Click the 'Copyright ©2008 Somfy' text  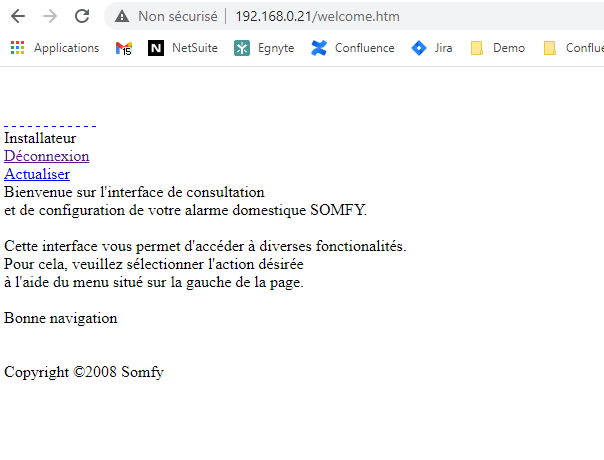84,372
